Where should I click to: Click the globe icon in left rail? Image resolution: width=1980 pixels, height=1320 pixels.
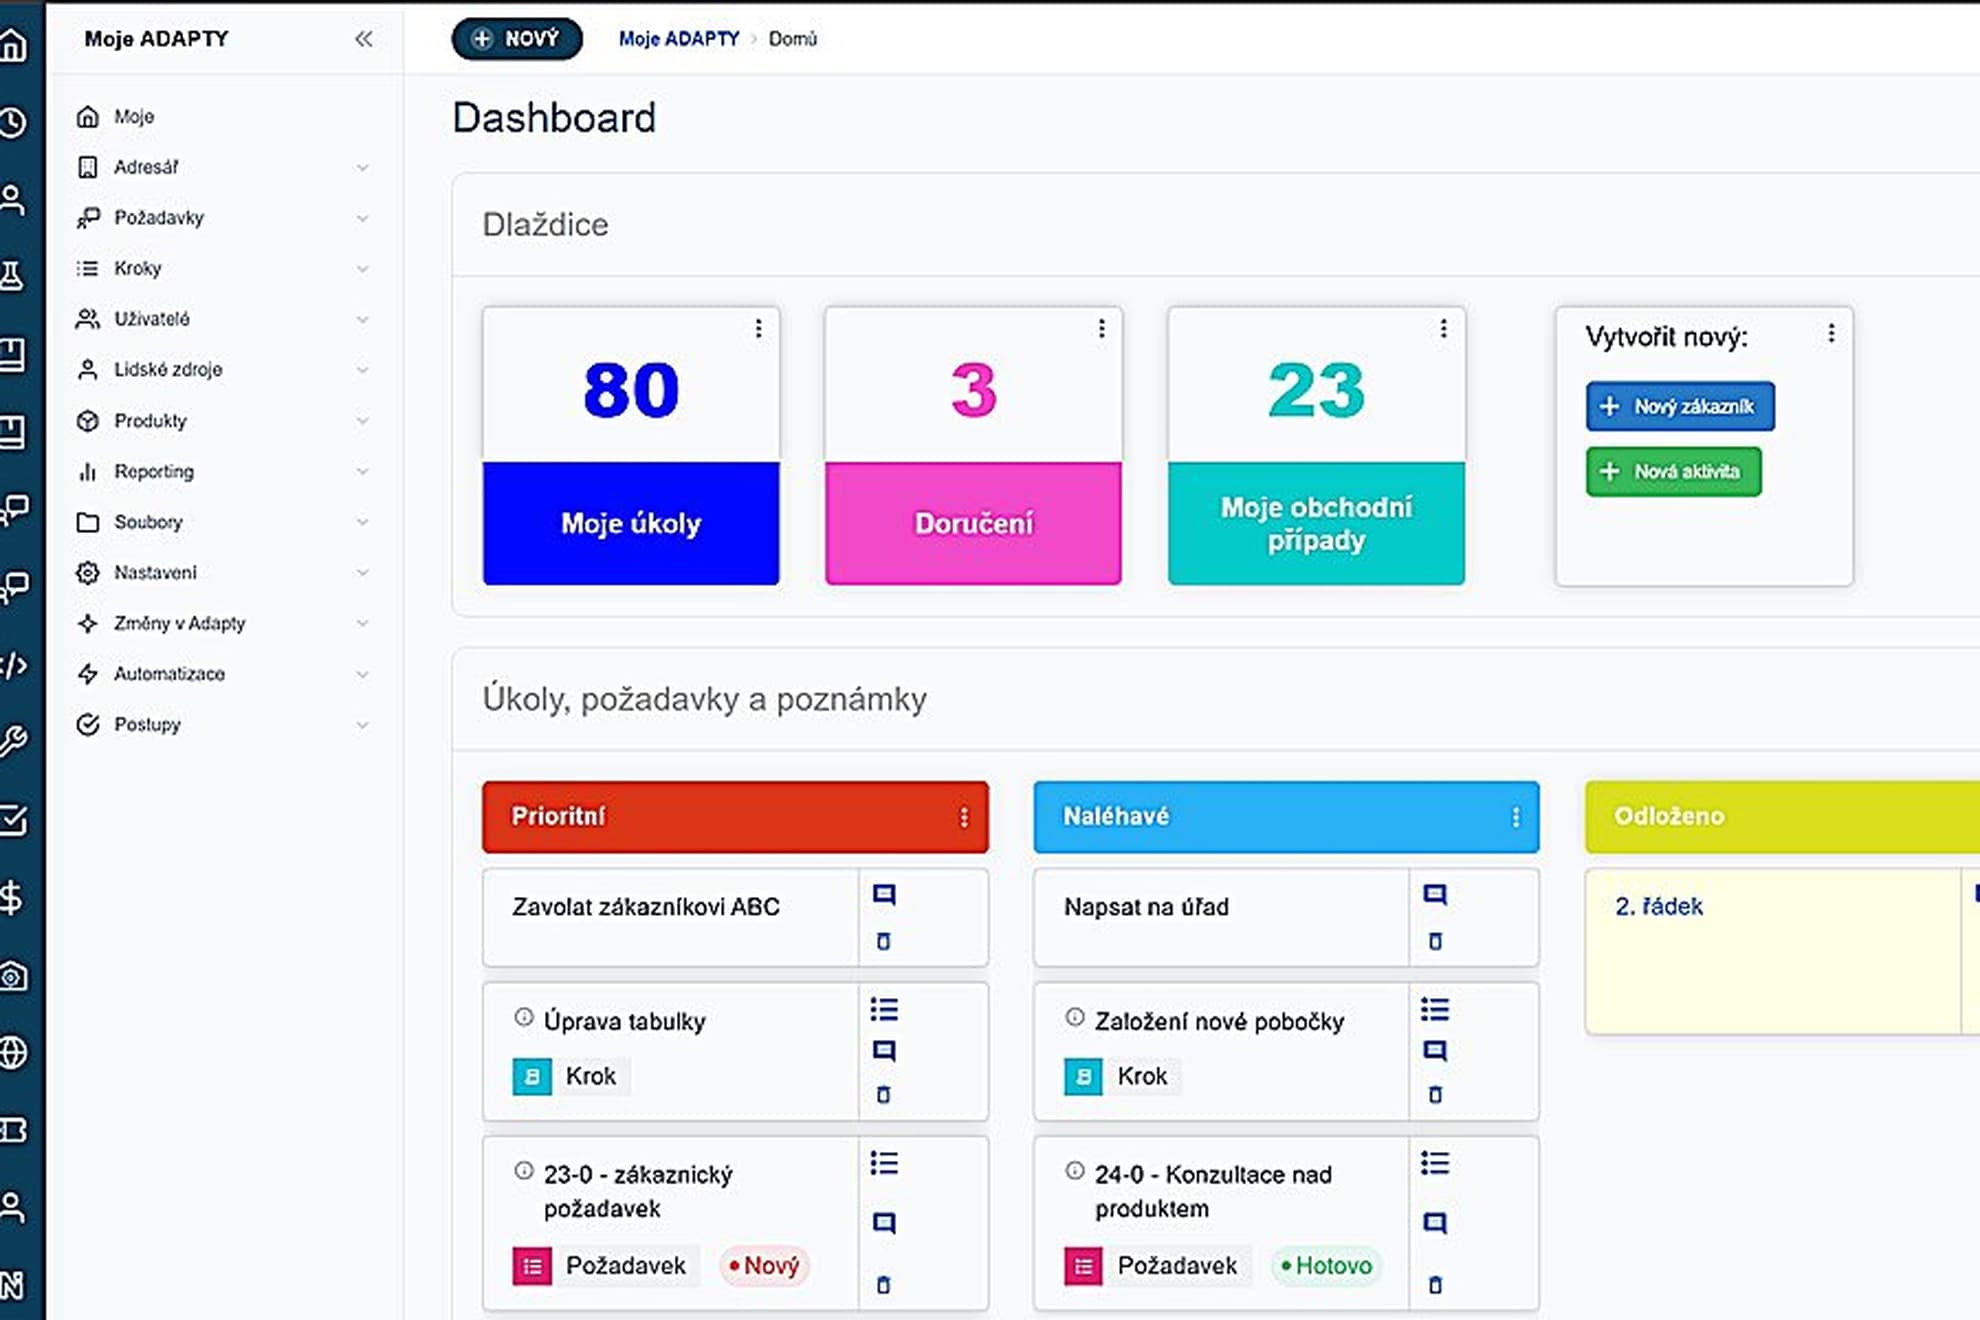(13, 1052)
